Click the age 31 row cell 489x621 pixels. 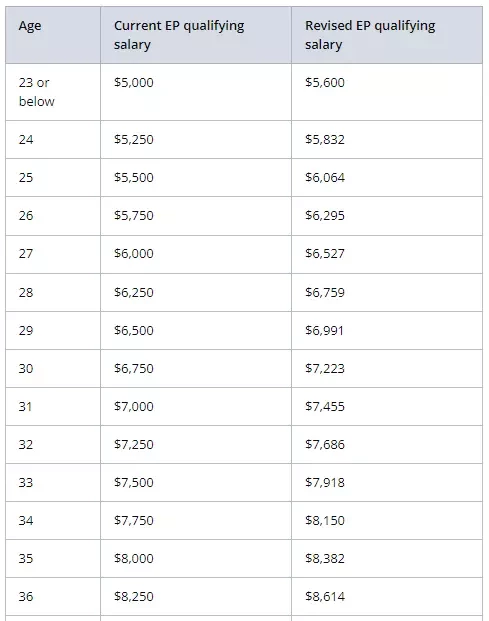click(x=53, y=406)
